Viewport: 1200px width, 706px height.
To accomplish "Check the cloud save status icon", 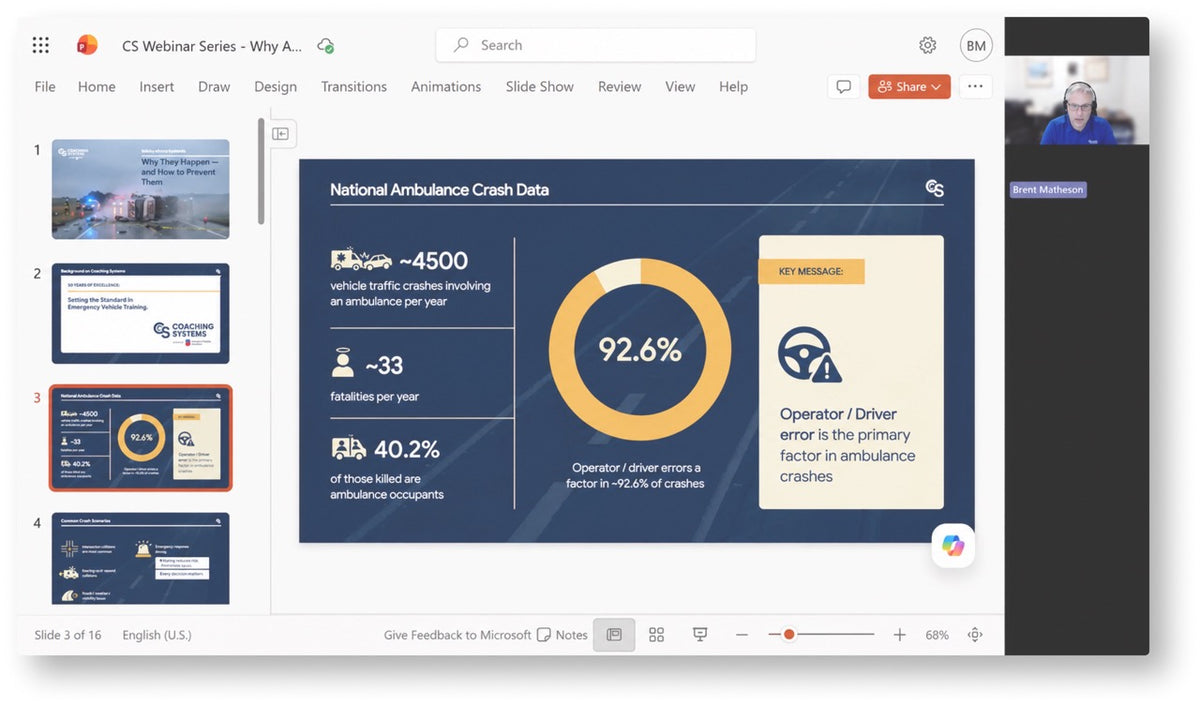I will [x=325, y=45].
